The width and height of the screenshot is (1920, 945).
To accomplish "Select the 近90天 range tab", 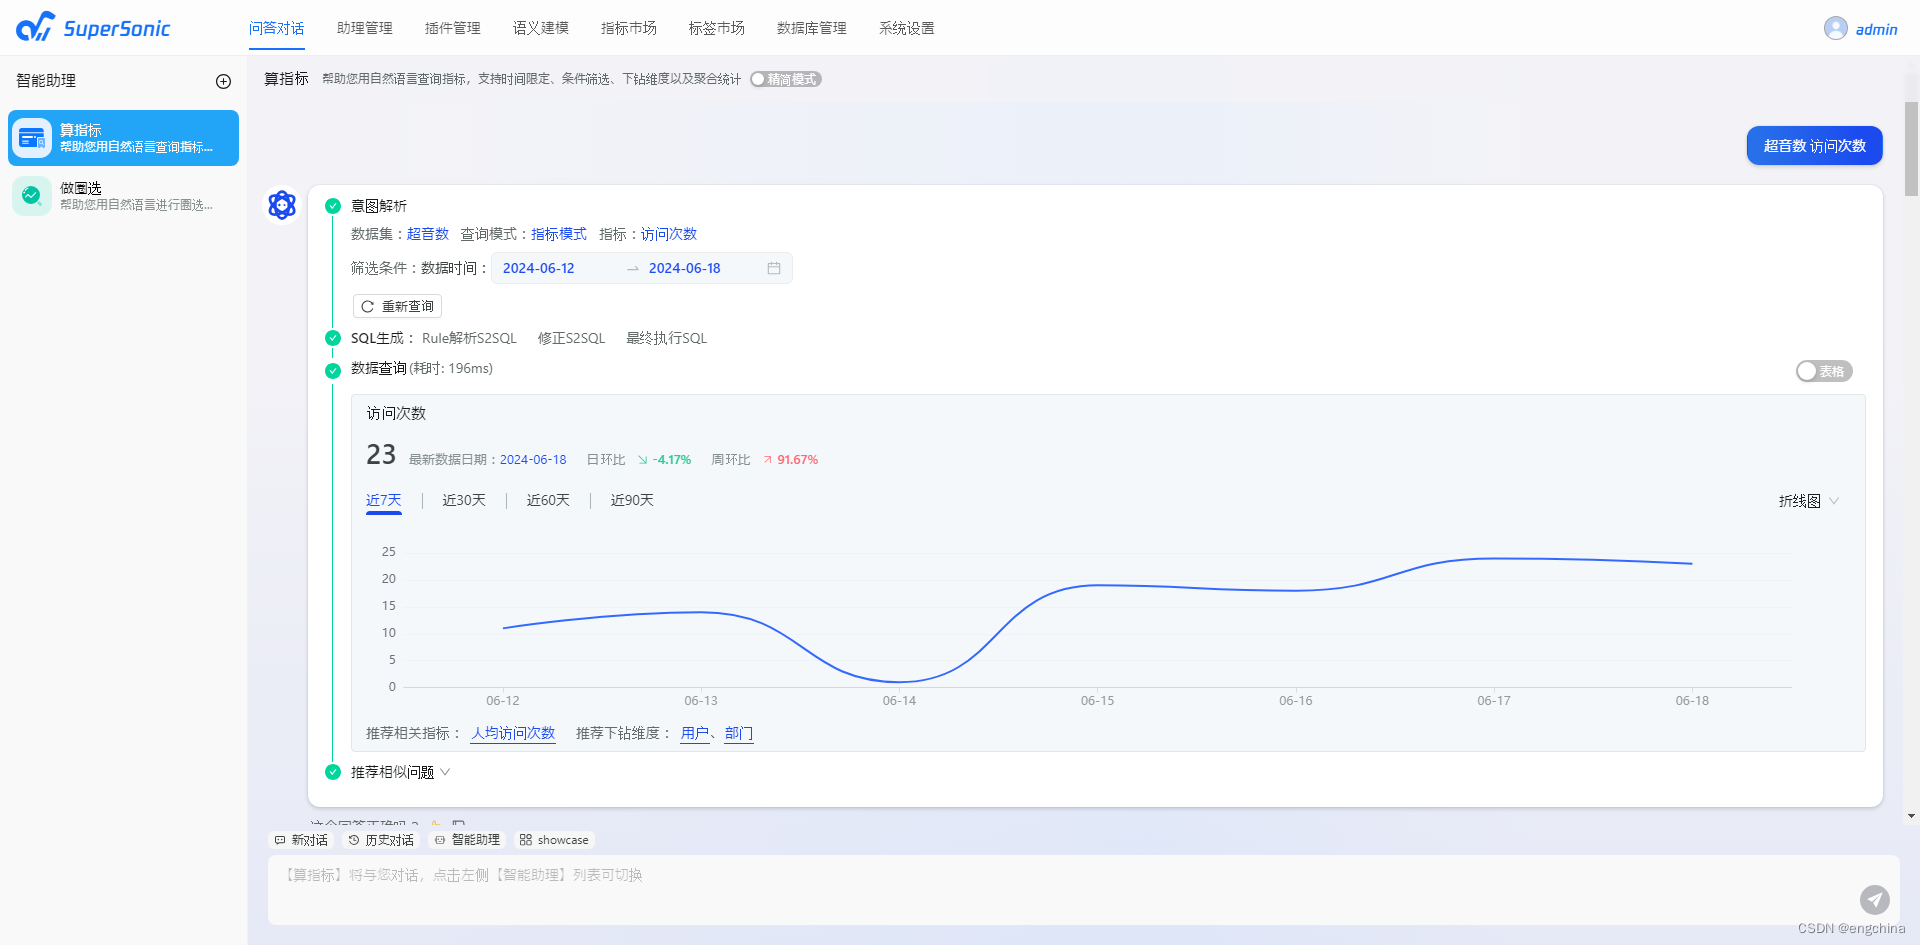I will tap(632, 500).
